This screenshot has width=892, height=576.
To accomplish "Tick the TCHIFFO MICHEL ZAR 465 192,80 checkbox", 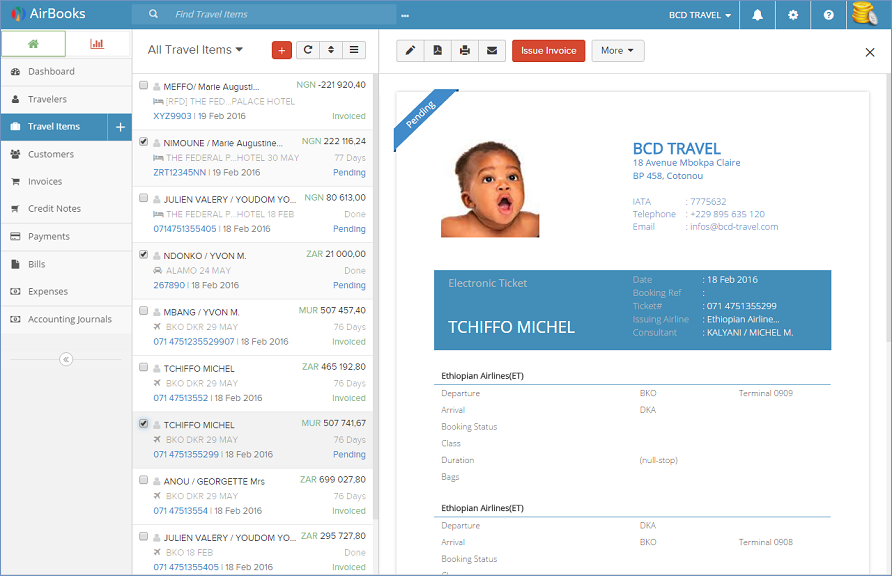I will (143, 367).
